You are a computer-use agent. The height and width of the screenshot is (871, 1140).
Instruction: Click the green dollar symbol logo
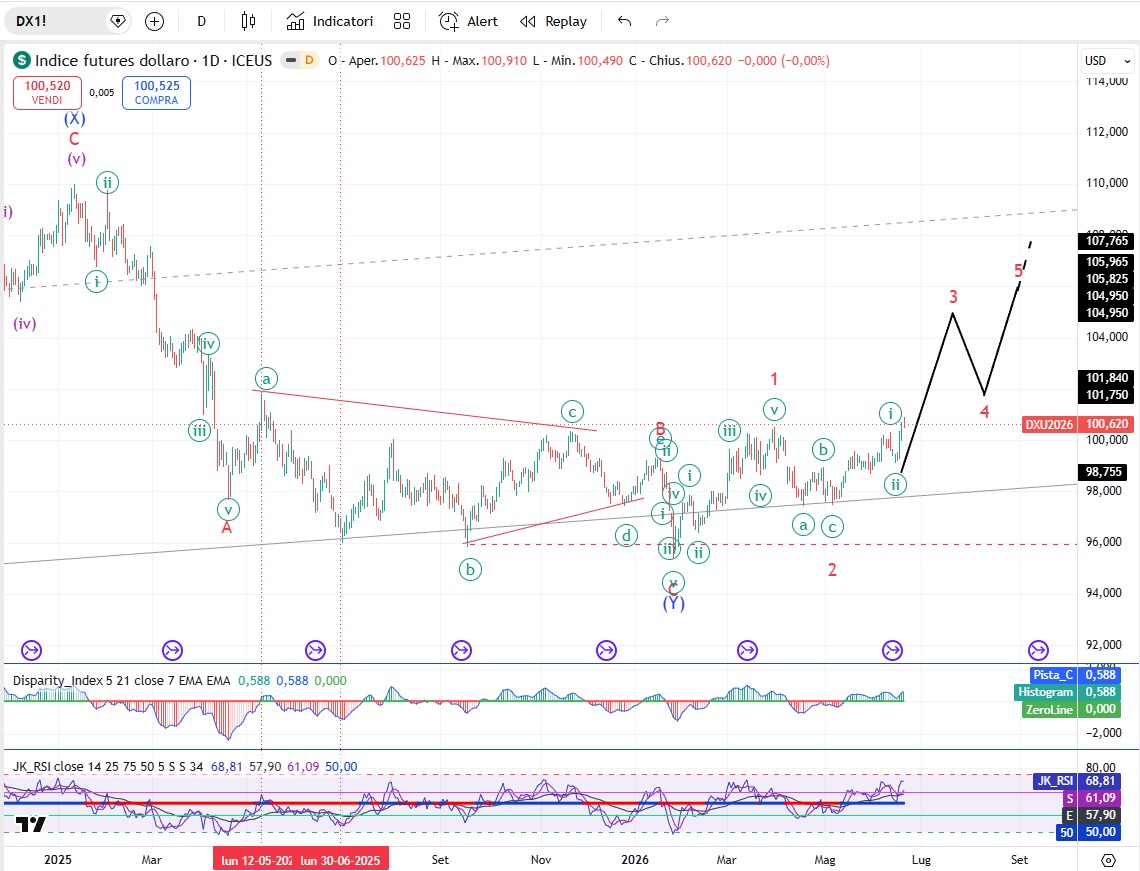[x=22, y=60]
